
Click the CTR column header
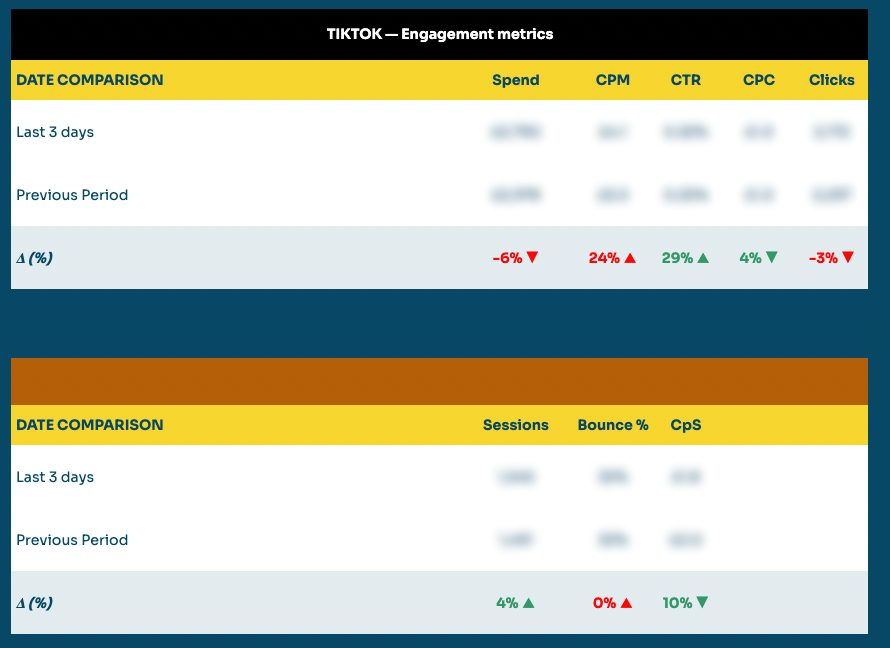point(686,80)
